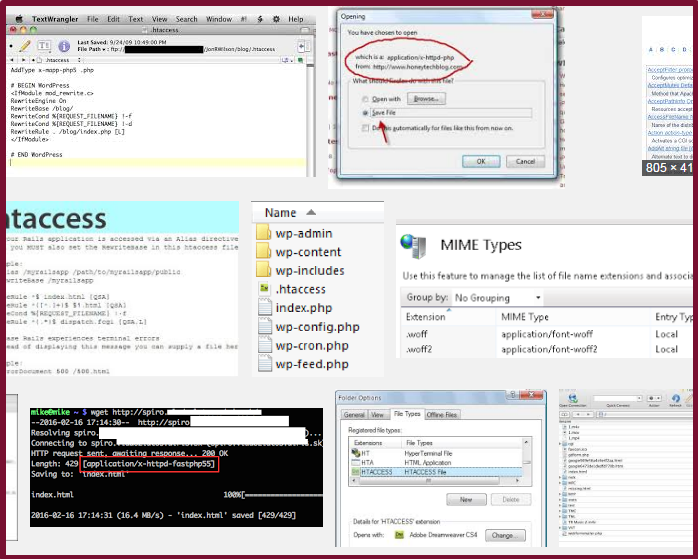Click the pencil icon in TextWrangler toolbar

[x=25, y=46]
